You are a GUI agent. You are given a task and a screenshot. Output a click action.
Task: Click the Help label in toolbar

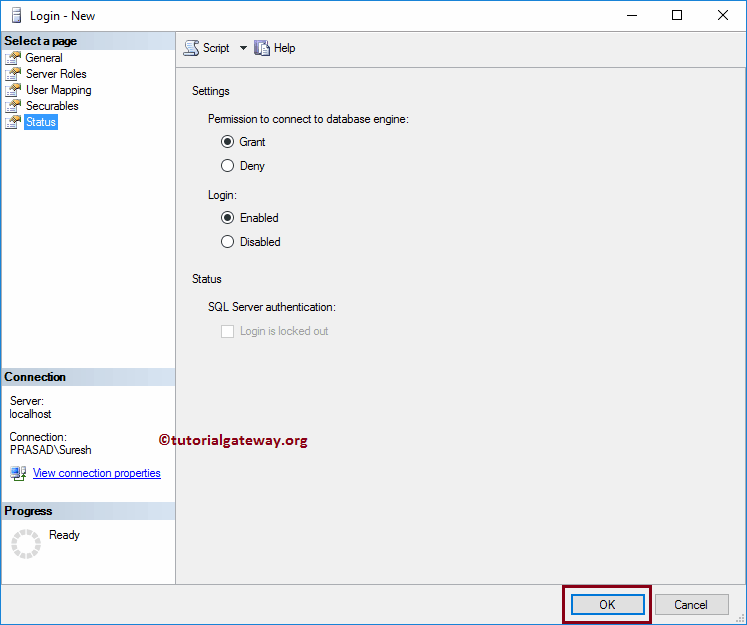click(284, 48)
